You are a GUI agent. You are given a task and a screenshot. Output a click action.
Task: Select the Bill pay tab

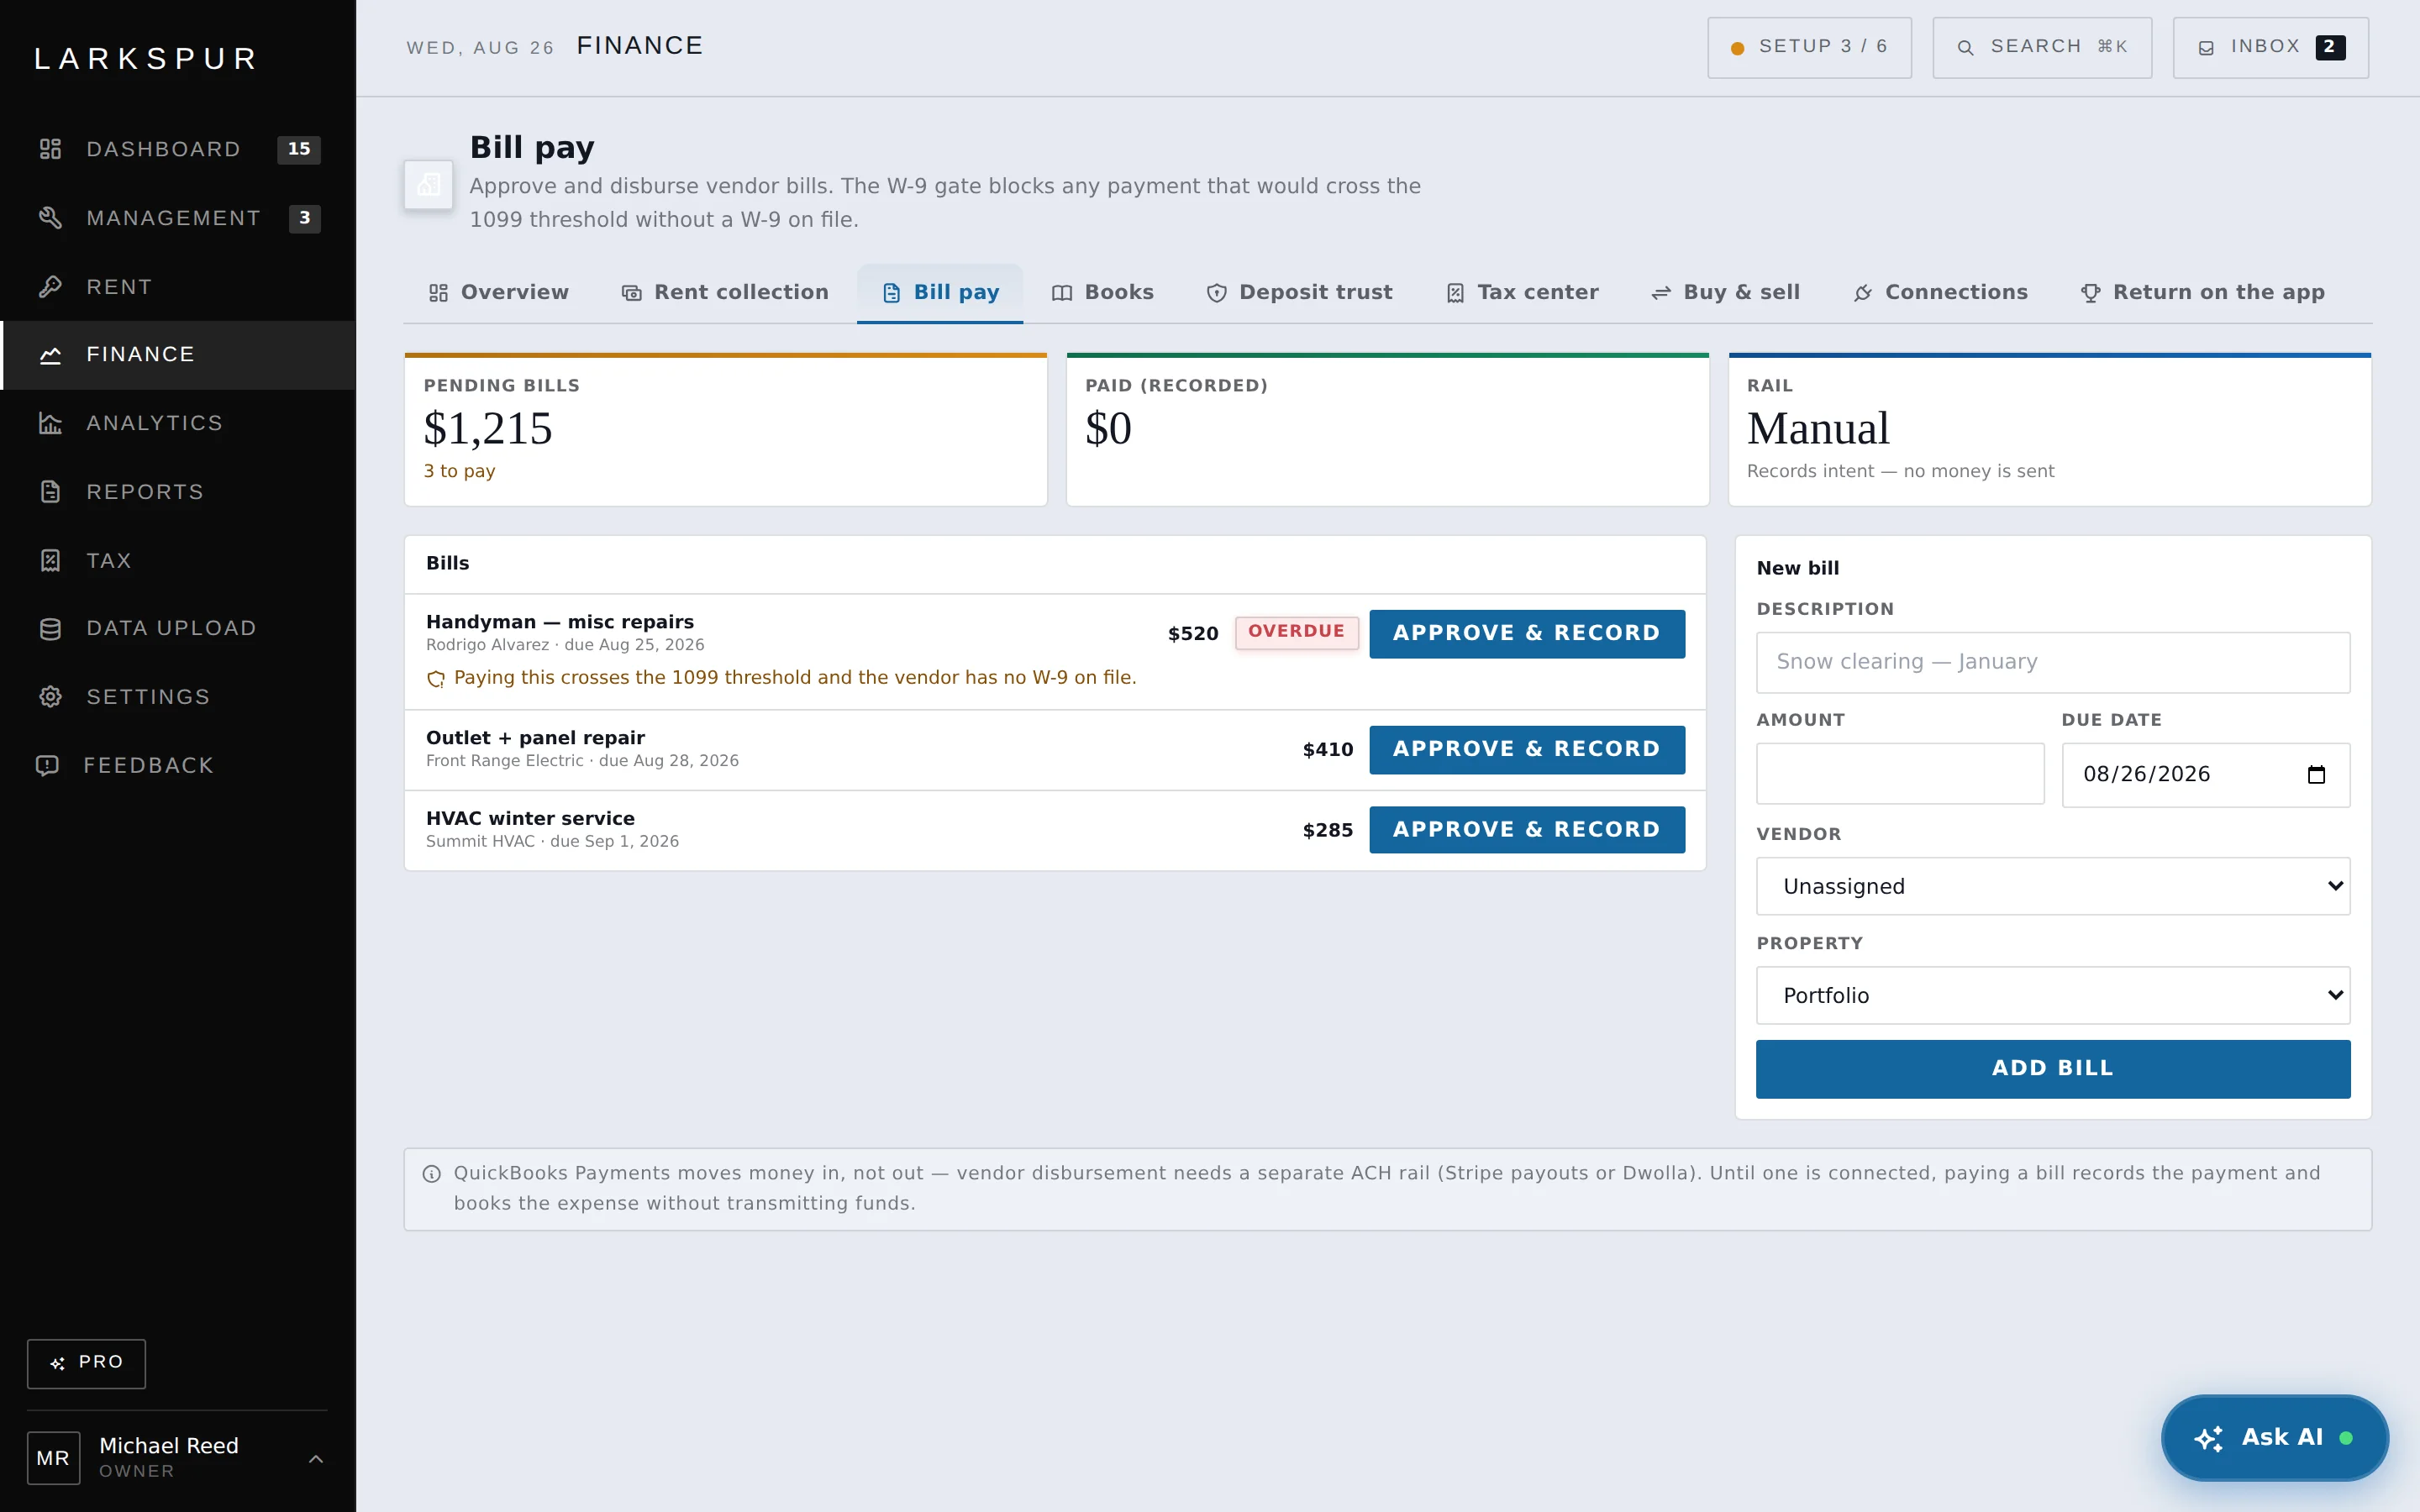pyautogui.click(x=940, y=293)
